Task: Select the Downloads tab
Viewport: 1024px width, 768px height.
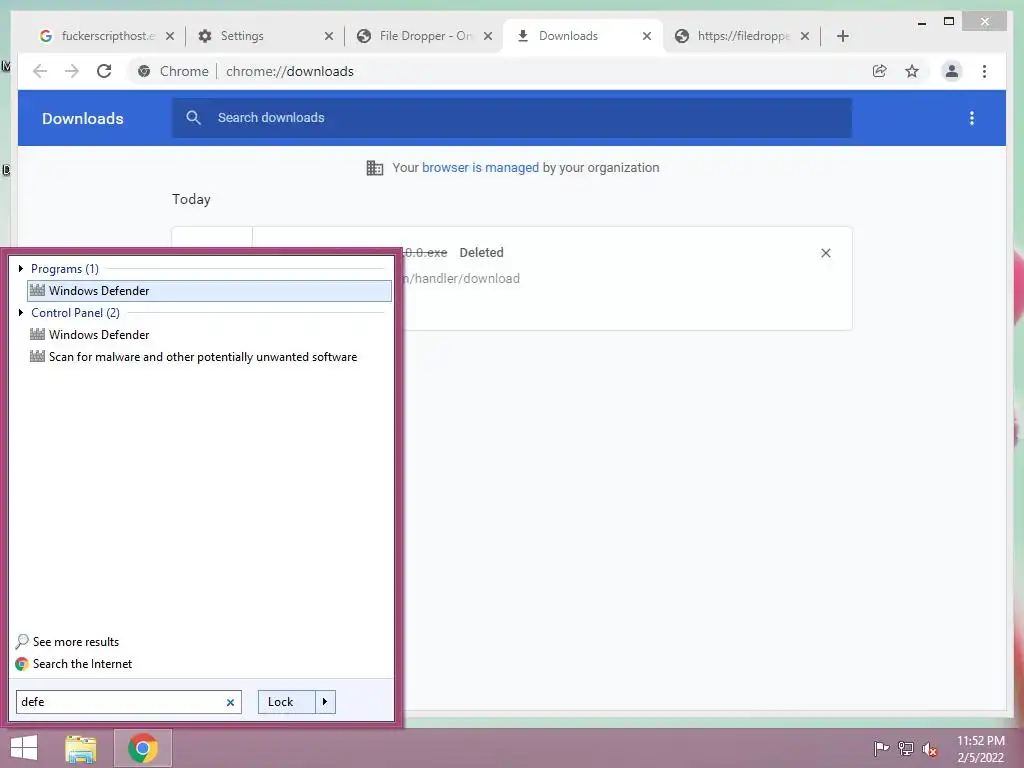Action: point(583,36)
